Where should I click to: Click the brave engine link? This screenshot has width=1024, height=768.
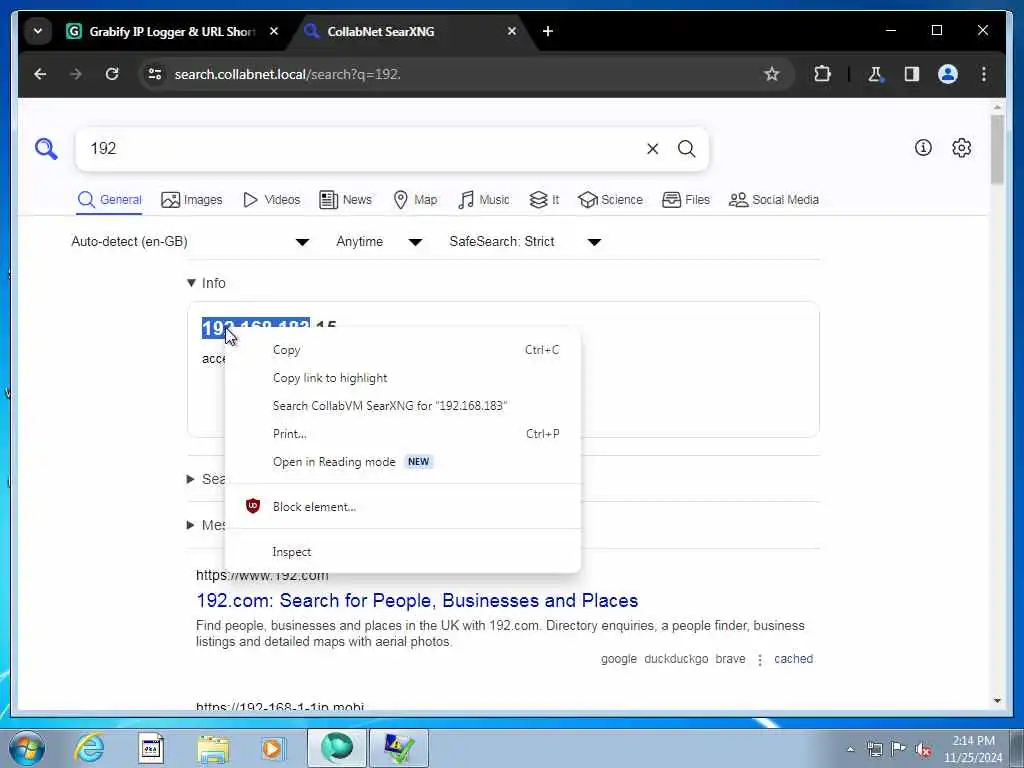pos(730,659)
